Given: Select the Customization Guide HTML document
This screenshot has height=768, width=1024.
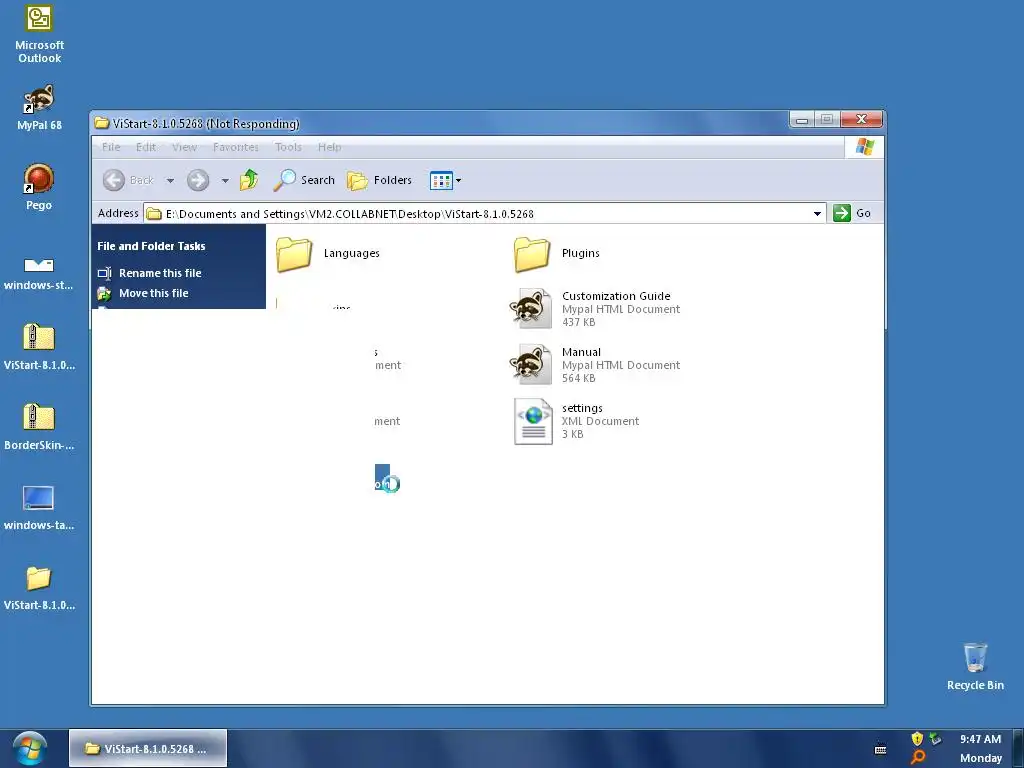Looking at the screenshot, I should tap(594, 309).
